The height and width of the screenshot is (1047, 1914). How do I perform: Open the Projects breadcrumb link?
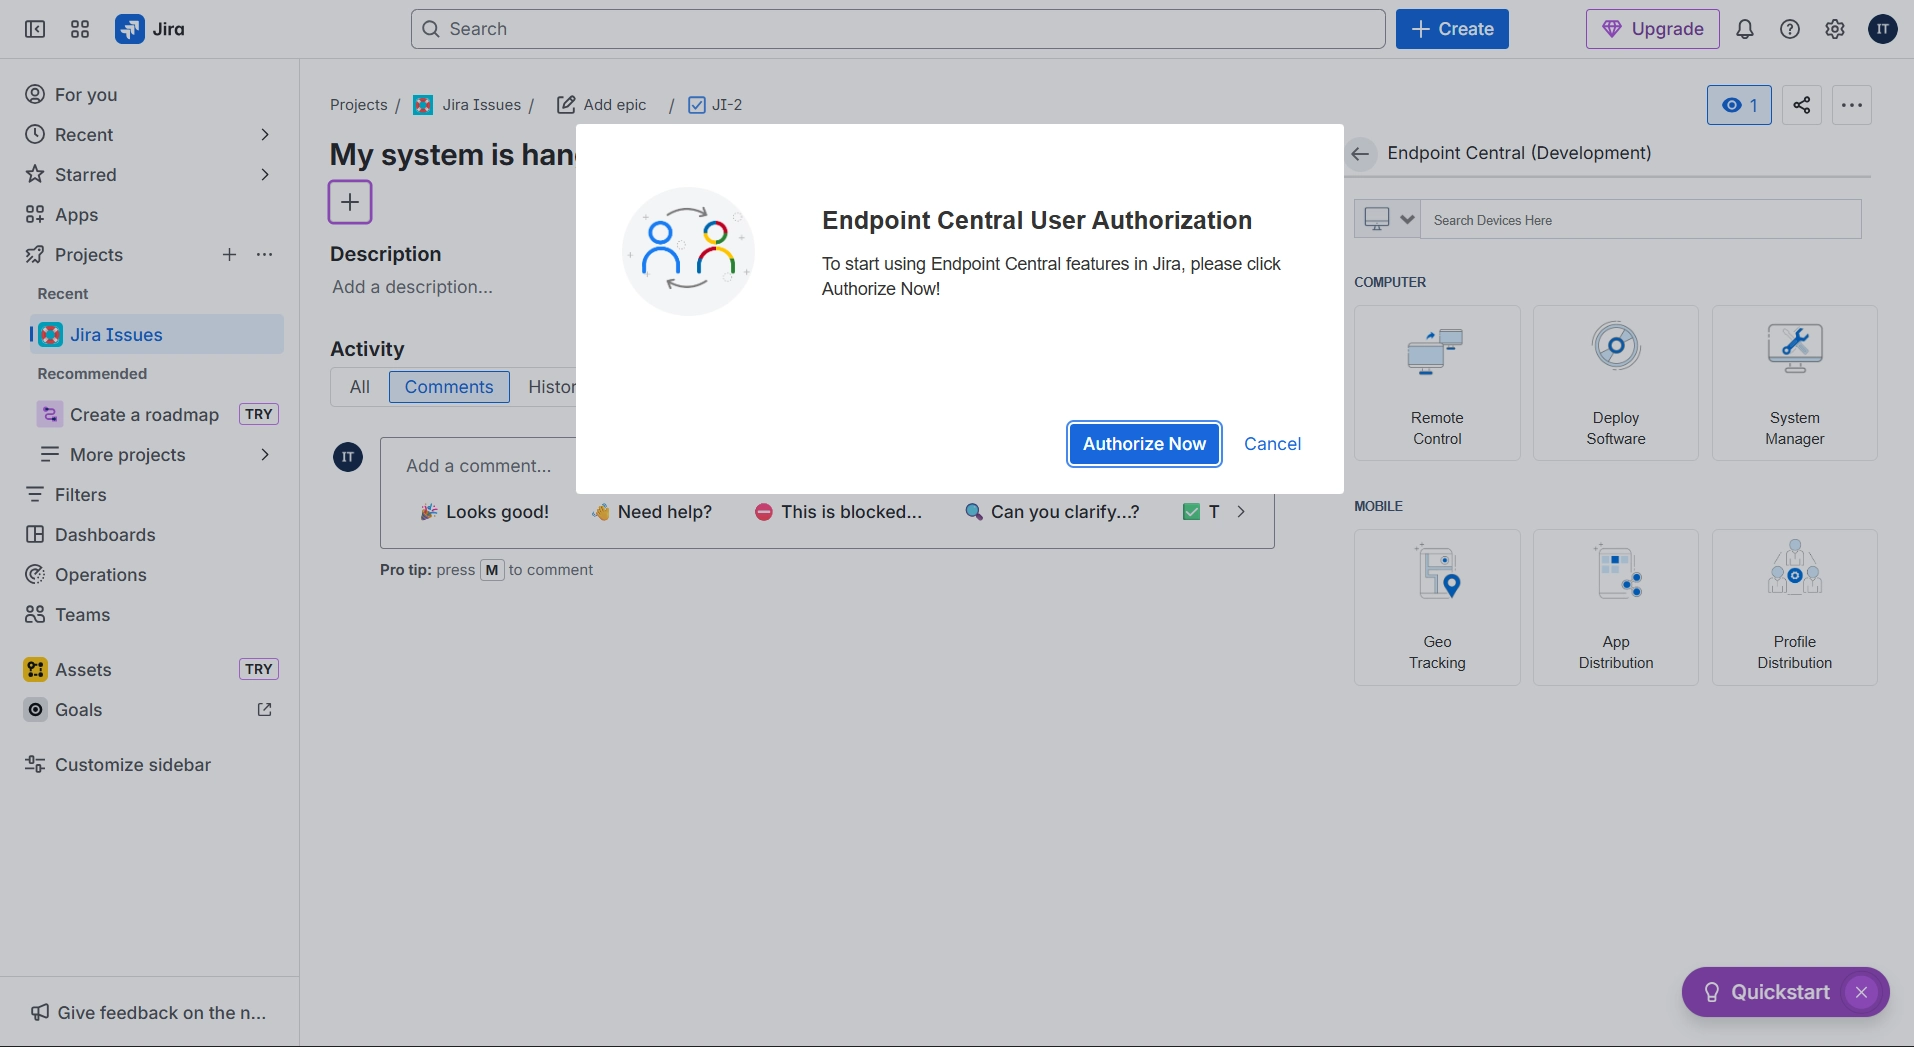tap(358, 105)
